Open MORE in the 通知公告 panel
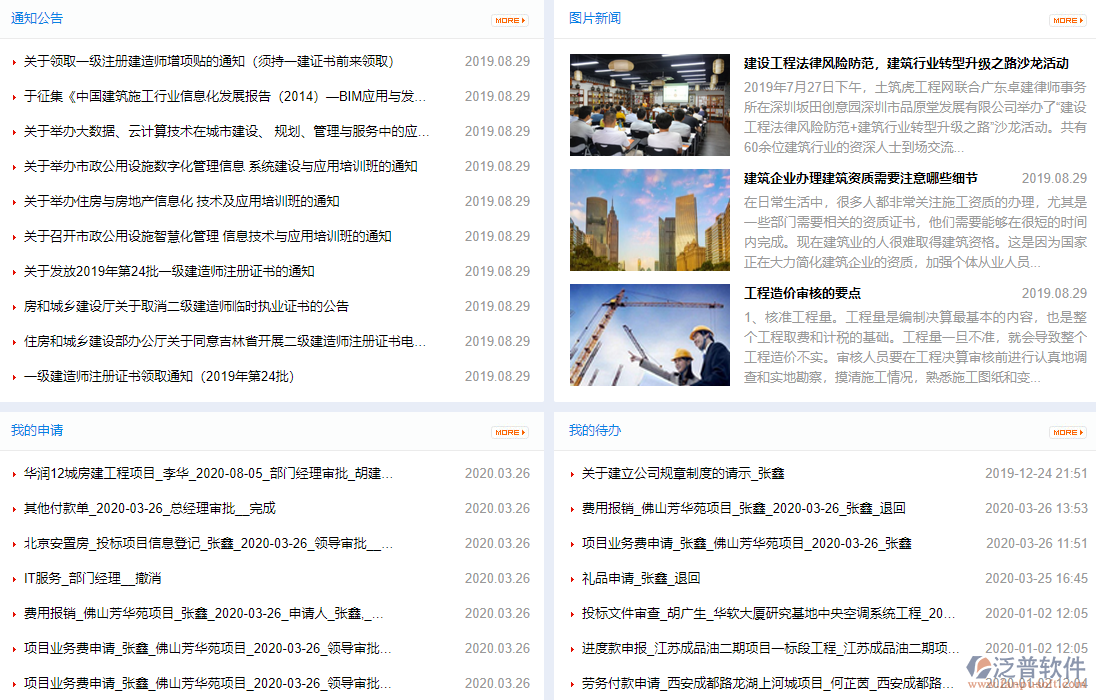 coord(509,18)
